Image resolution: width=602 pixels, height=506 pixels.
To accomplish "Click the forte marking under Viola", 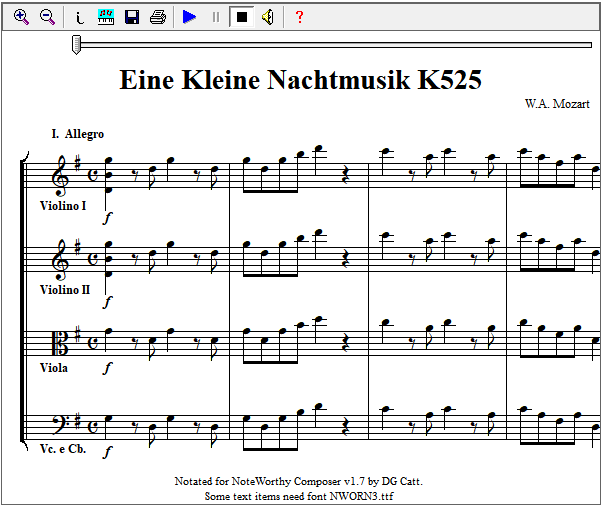I will pyautogui.click(x=108, y=367).
